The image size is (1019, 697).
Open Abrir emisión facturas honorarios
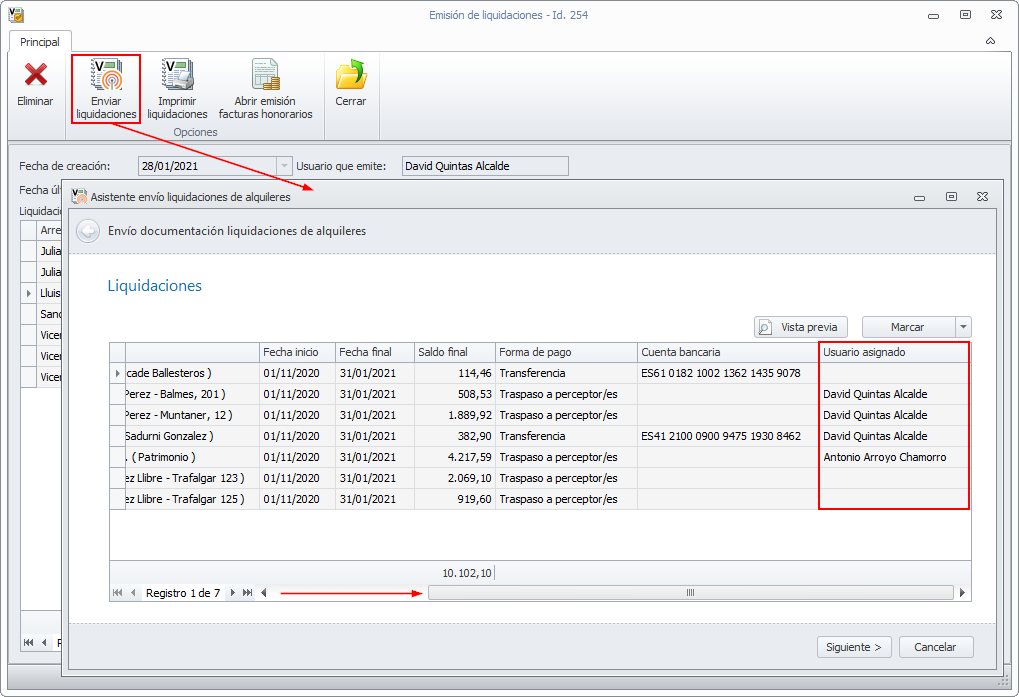click(x=265, y=75)
